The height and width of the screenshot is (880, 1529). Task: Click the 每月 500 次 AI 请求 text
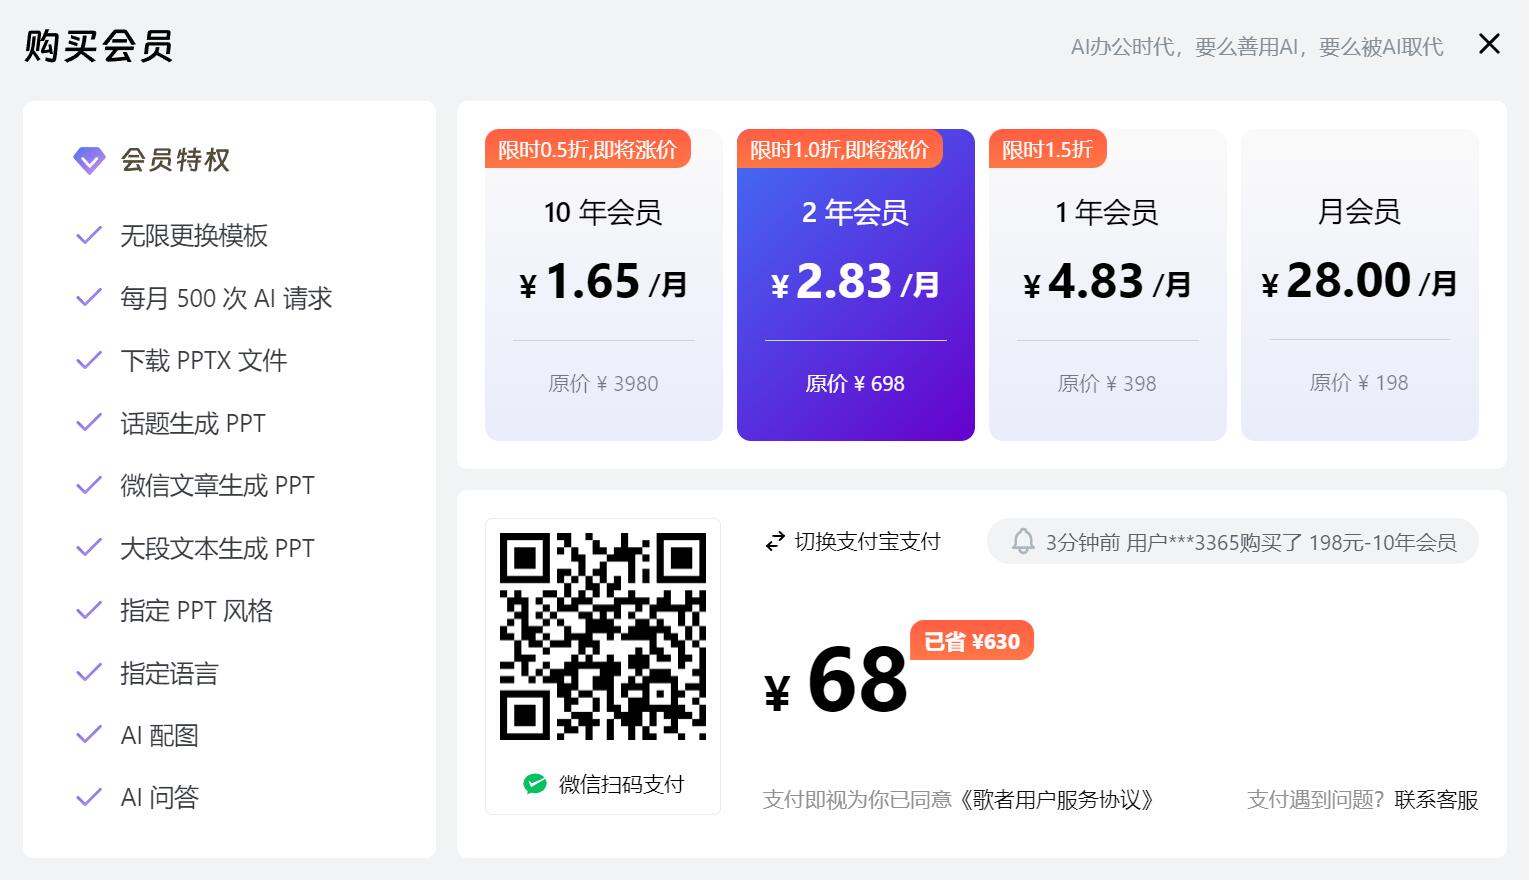click(x=226, y=298)
